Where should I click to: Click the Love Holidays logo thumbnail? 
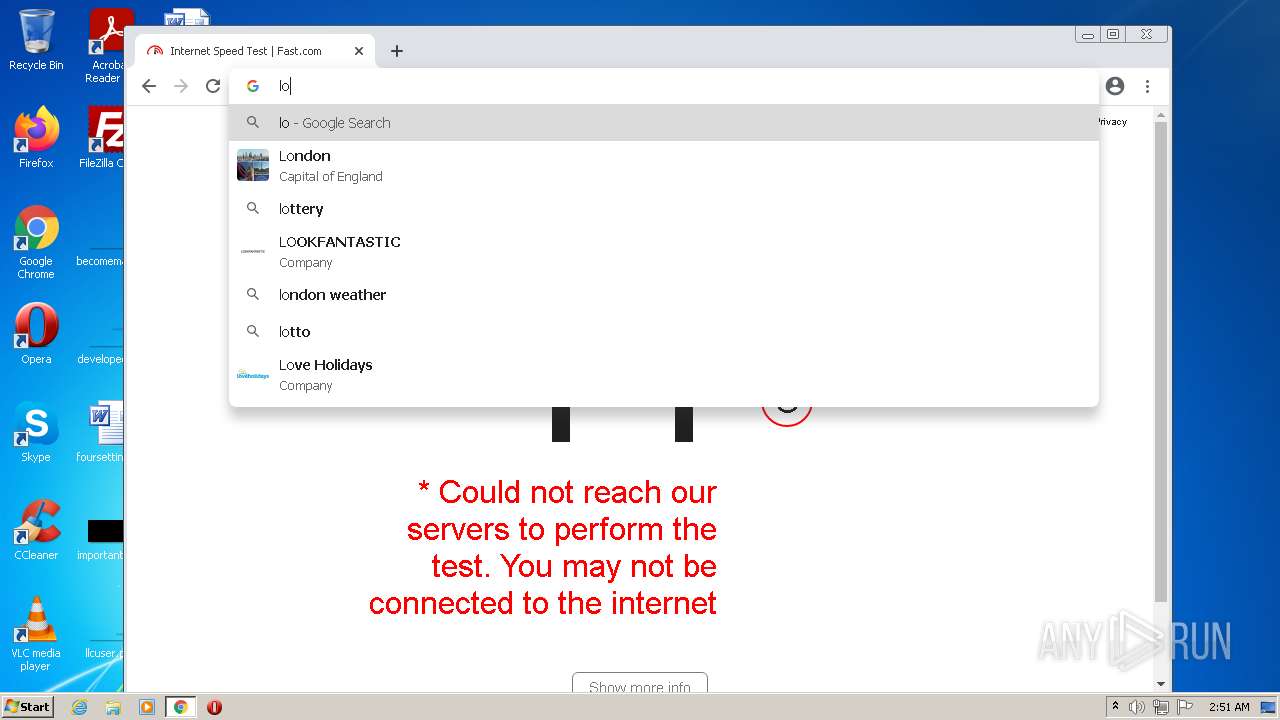tap(253, 375)
